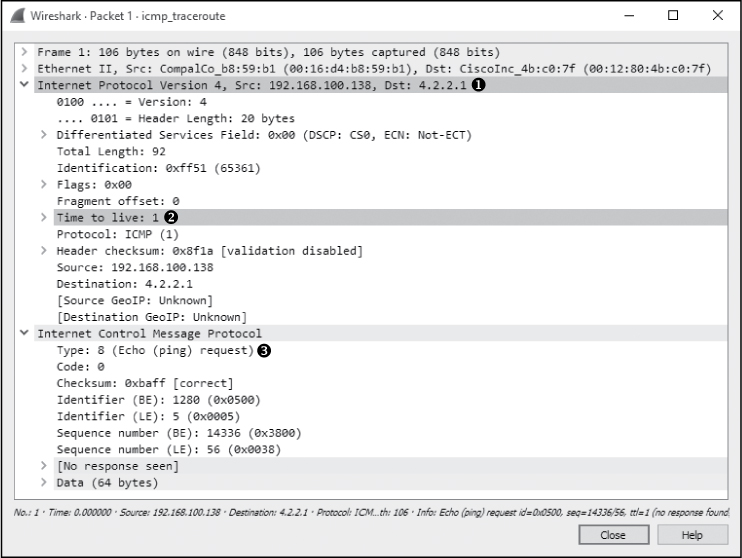Expand the Data (64 bytes) row

pos(44,482)
